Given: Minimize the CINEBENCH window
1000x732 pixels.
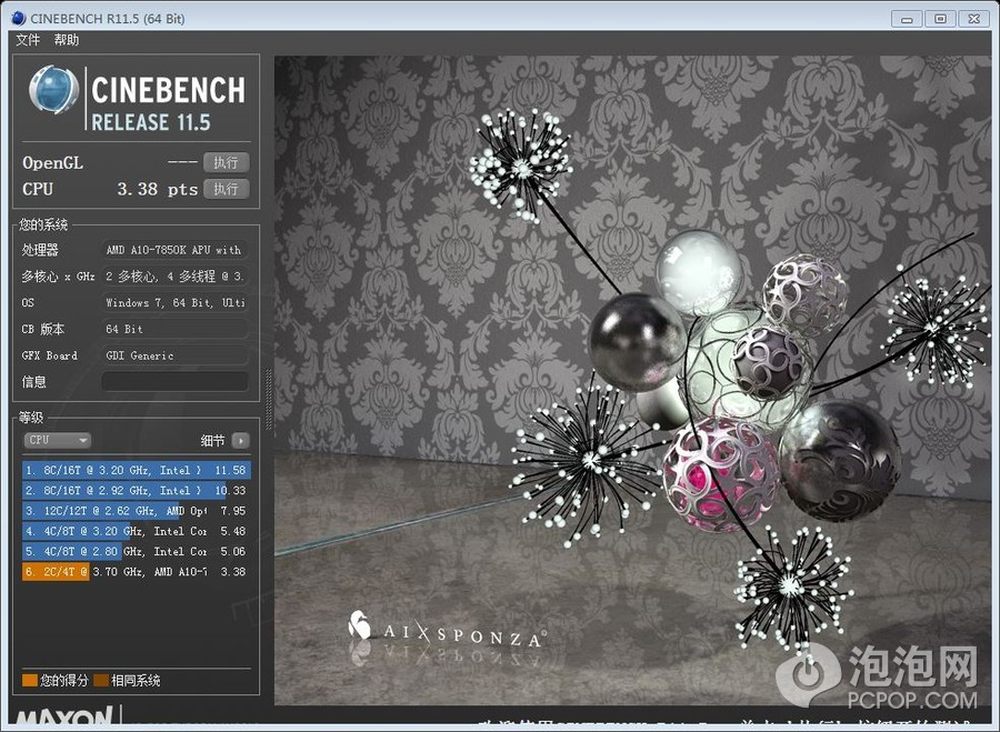Looking at the screenshot, I should click(907, 18).
